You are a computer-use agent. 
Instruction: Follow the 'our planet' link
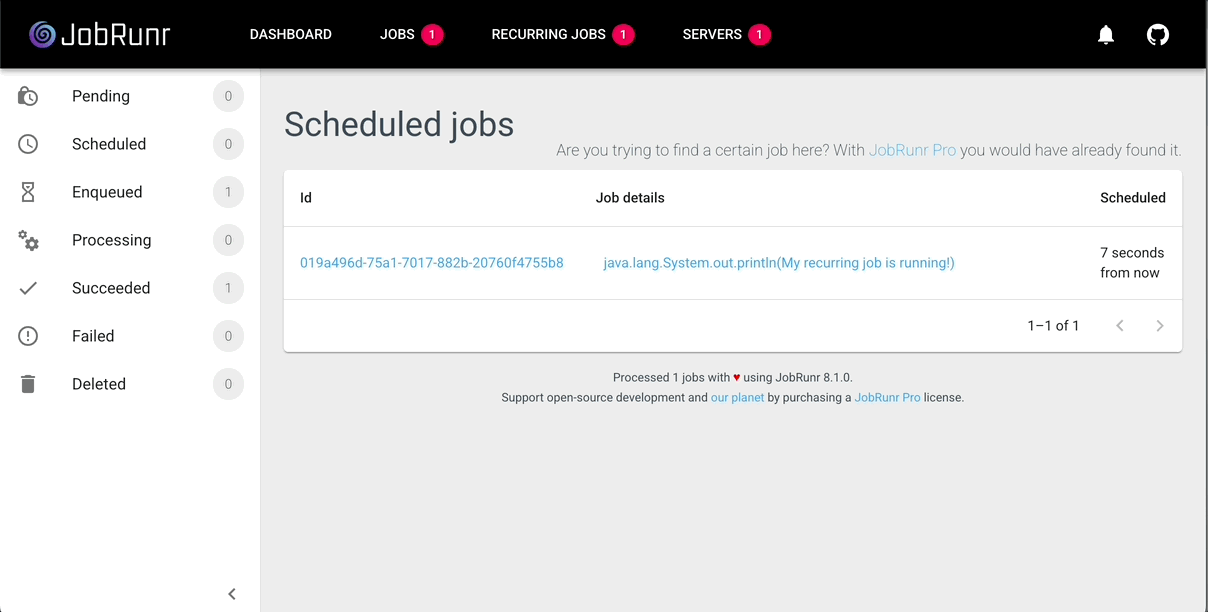[737, 397]
